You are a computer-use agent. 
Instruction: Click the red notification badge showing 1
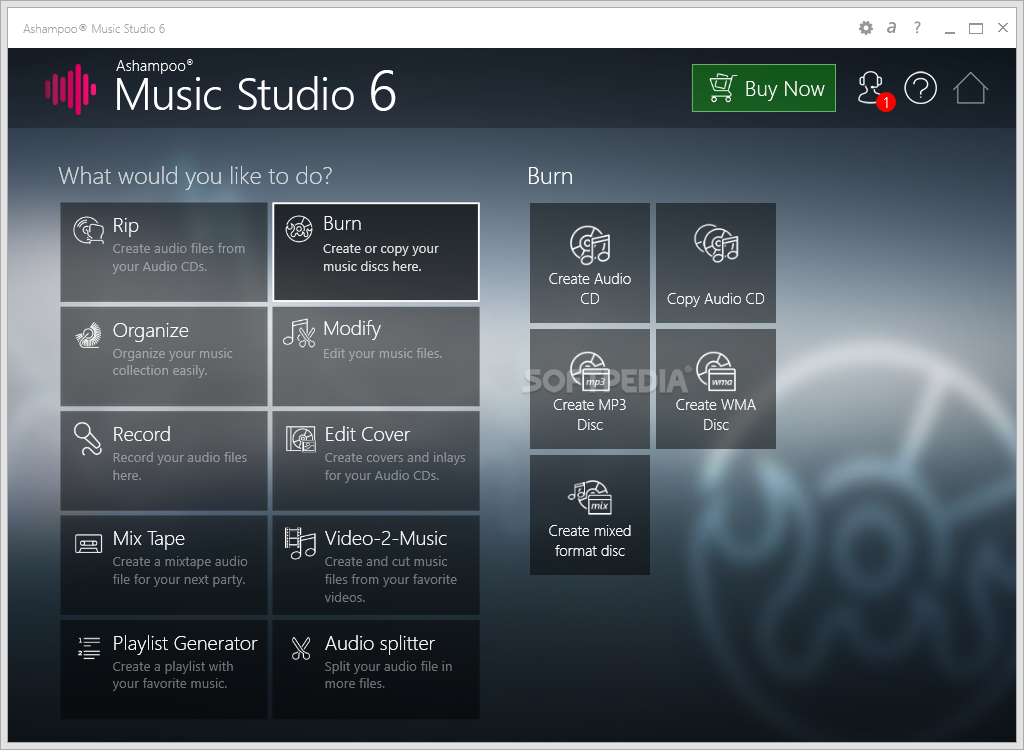pyautogui.click(x=886, y=102)
